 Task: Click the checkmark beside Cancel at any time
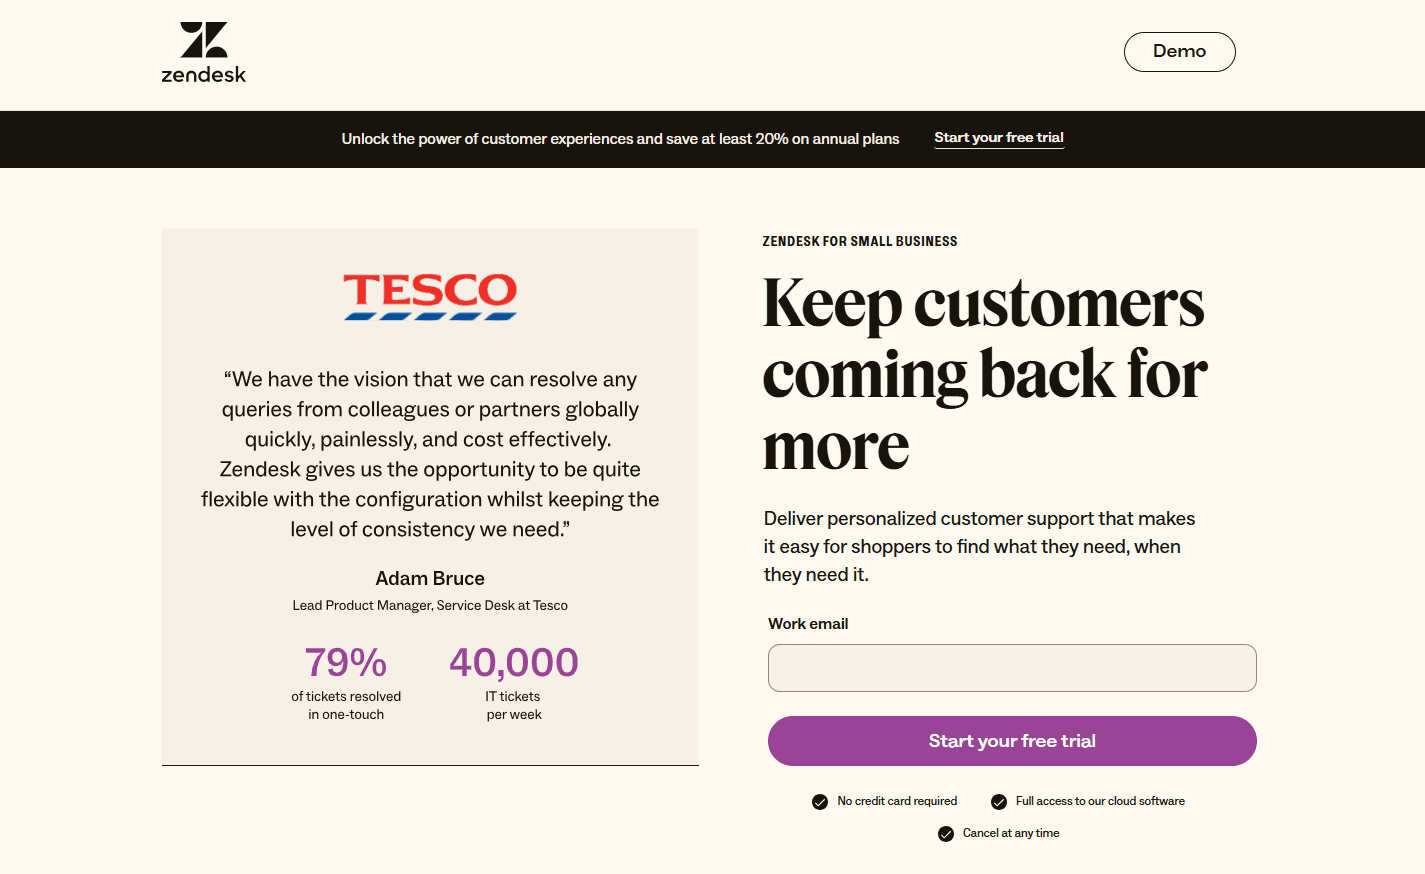946,833
